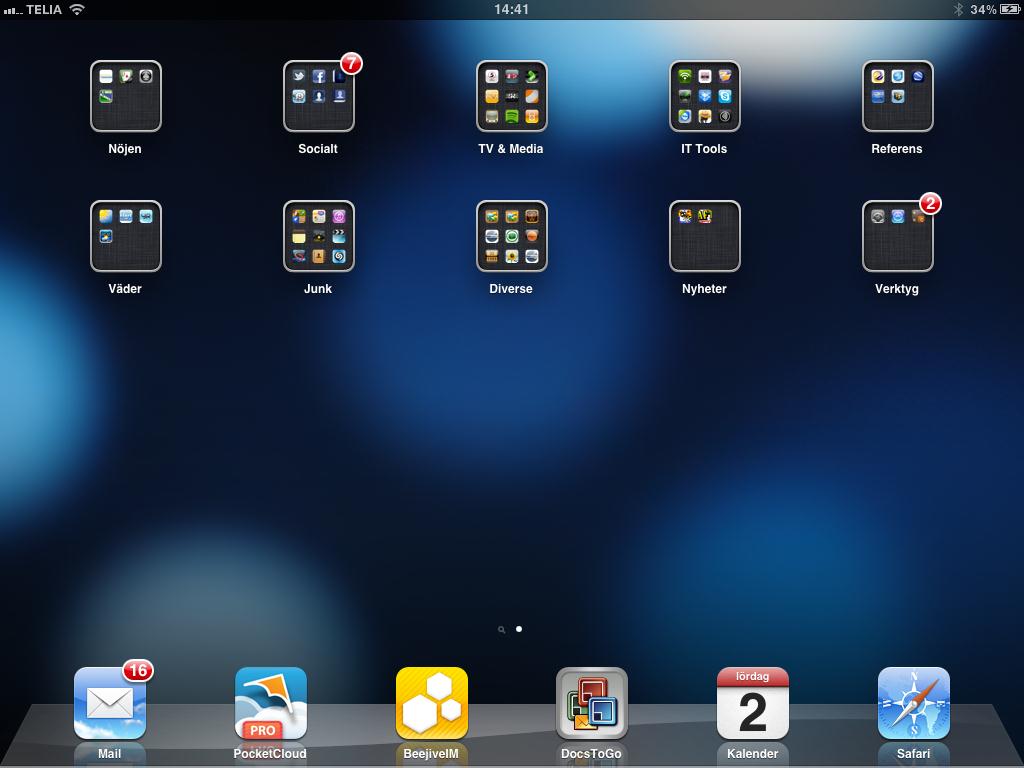1024x768 pixels.
Task: Open the Junk folder
Action: [318, 236]
